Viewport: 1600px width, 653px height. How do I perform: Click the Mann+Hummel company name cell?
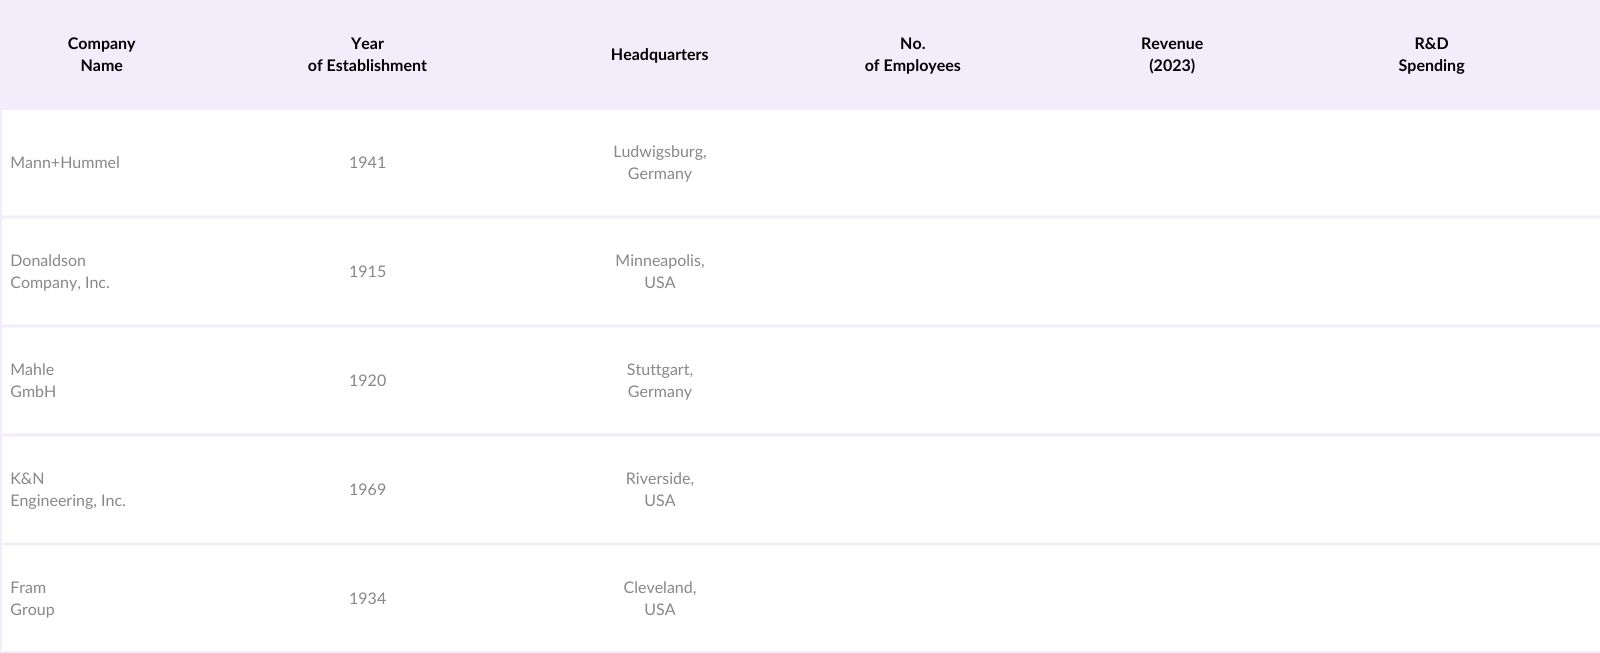[65, 163]
